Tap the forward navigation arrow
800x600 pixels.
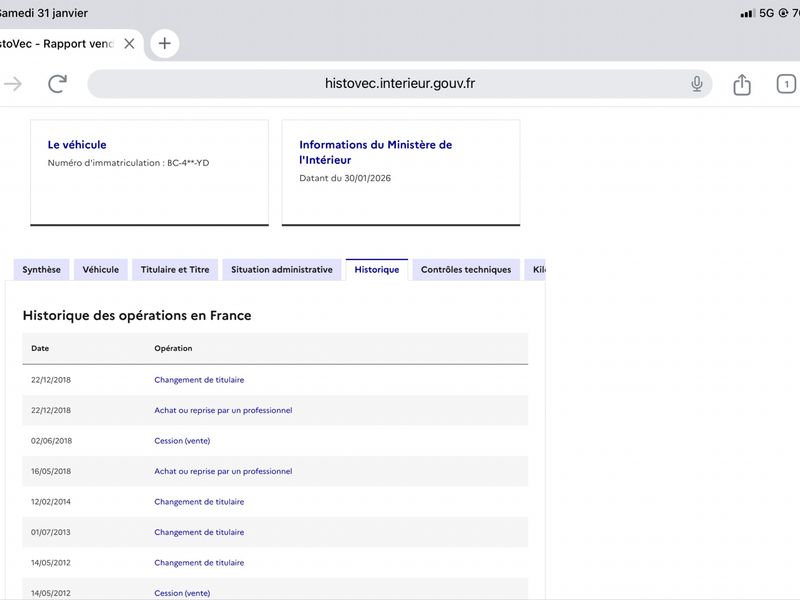click(x=13, y=84)
